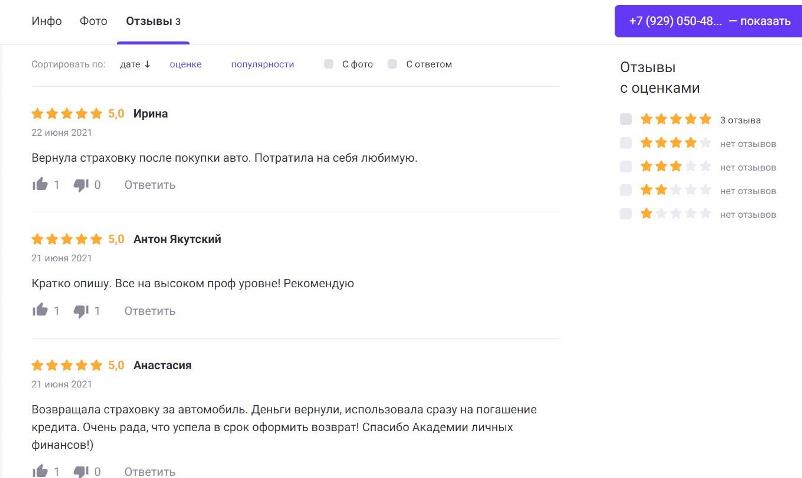Dislike Антон Якутский's review with thumbs down
Screen dimensions: 802x478
coord(81,311)
